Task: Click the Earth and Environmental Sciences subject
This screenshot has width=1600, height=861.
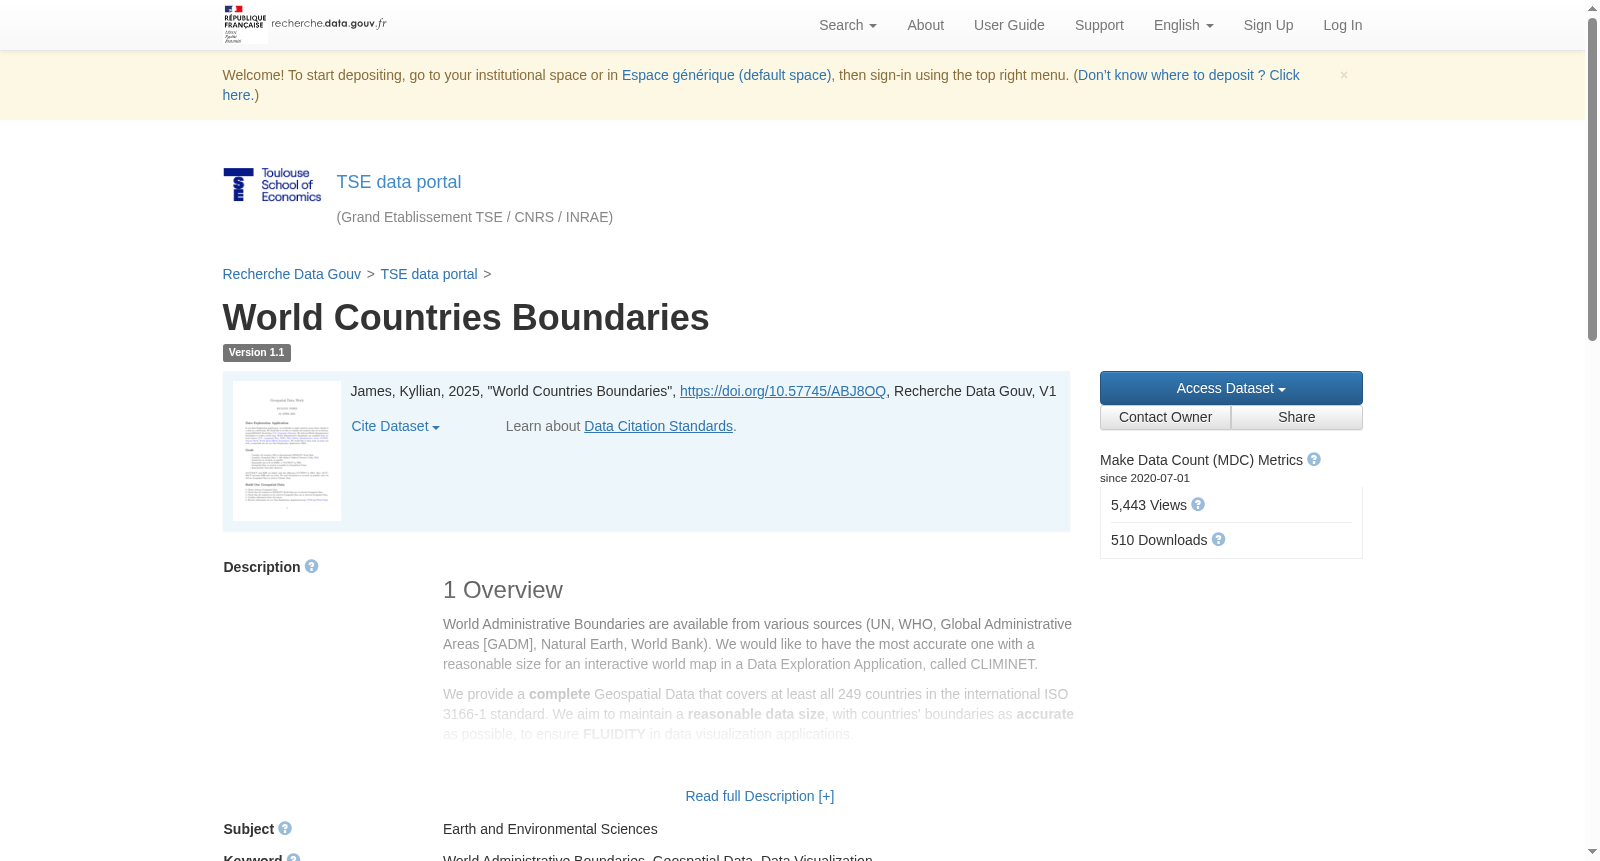Action: click(x=550, y=829)
